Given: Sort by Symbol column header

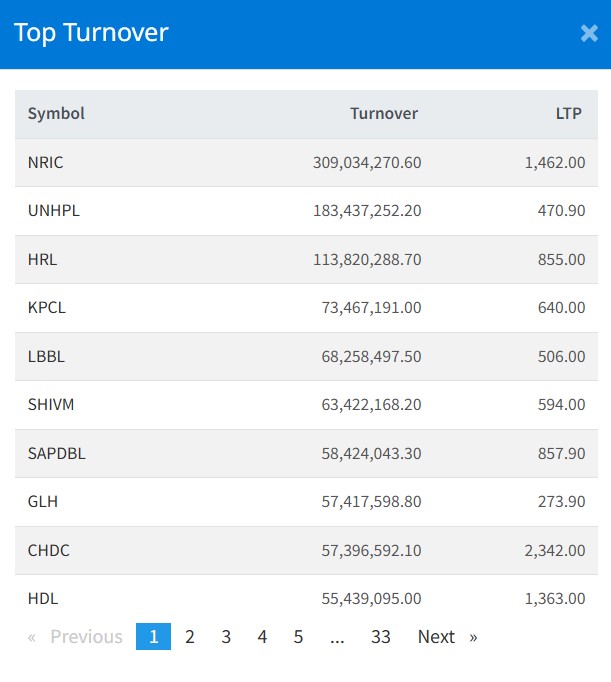Looking at the screenshot, I should (x=56, y=114).
